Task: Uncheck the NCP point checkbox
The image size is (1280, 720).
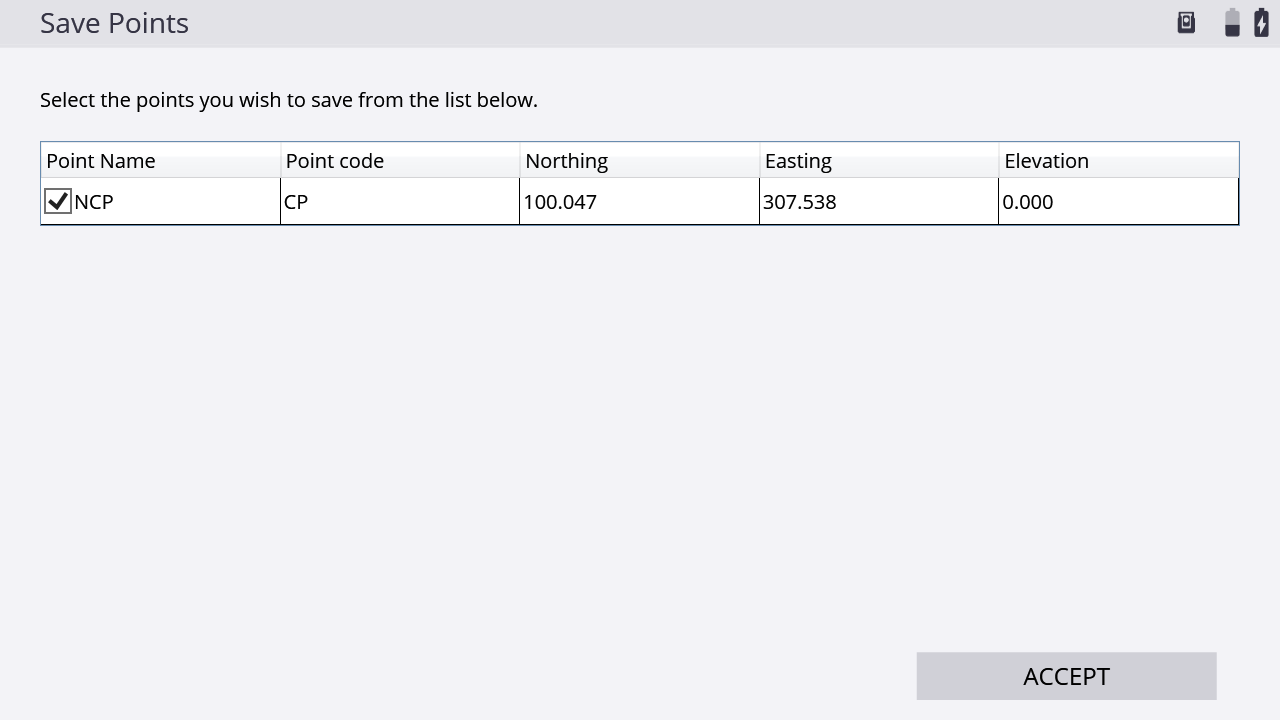Action: (58, 202)
